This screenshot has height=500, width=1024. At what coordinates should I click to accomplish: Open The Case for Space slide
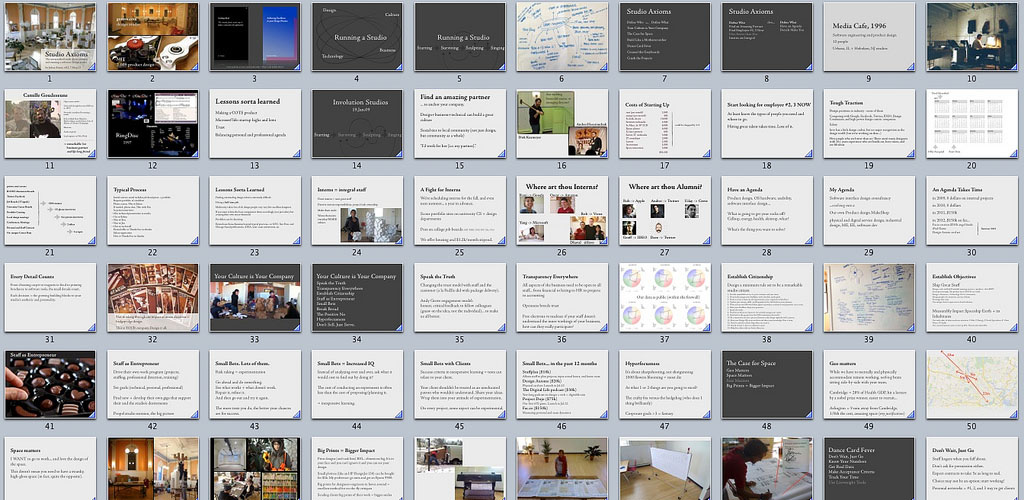[760, 384]
